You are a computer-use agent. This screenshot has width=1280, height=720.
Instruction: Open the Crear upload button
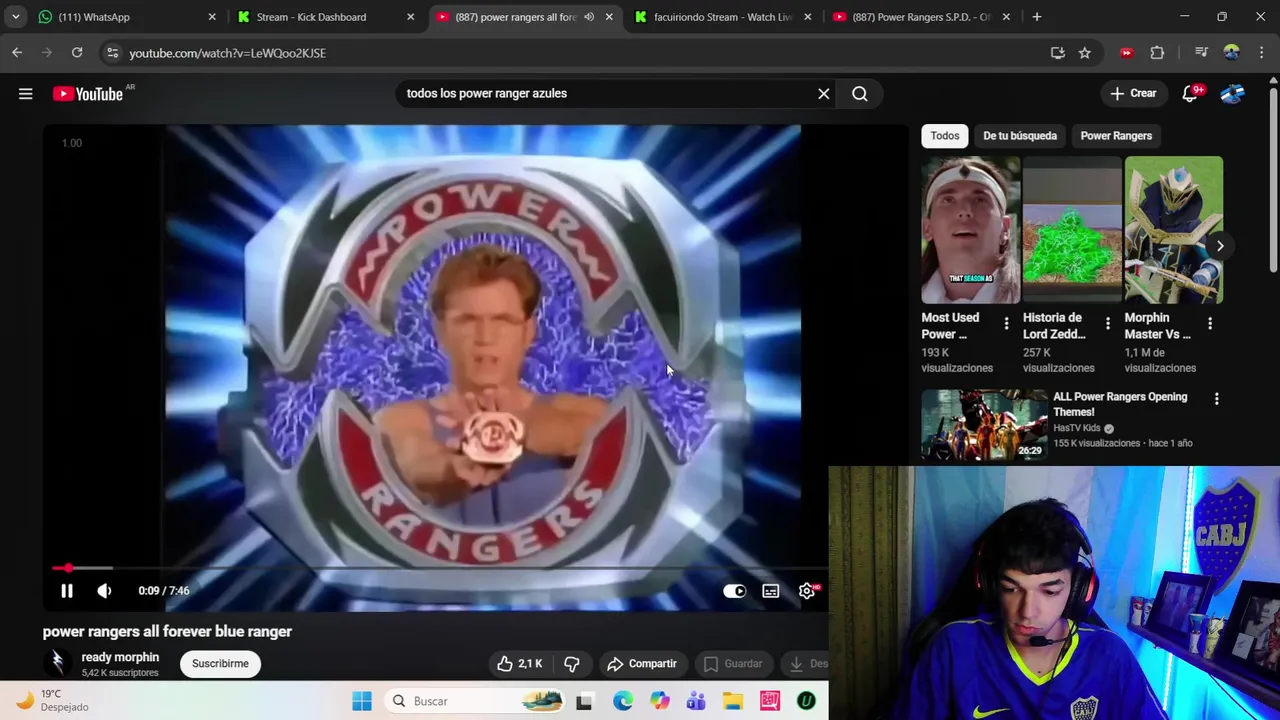click(x=1133, y=93)
